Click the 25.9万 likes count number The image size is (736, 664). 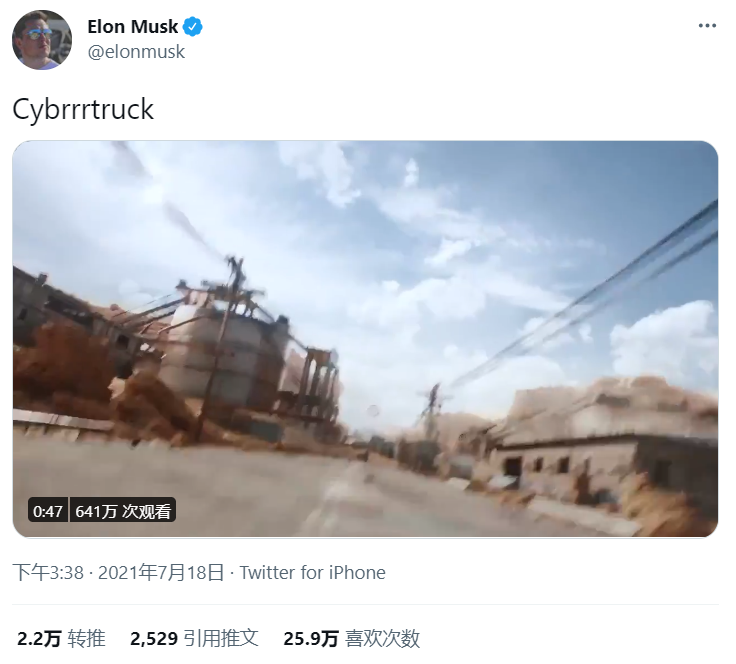click(311, 639)
